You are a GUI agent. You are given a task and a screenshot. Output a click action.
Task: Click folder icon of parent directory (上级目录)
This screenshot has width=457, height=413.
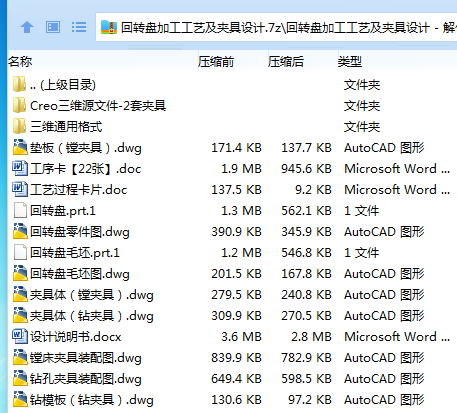tap(19, 84)
